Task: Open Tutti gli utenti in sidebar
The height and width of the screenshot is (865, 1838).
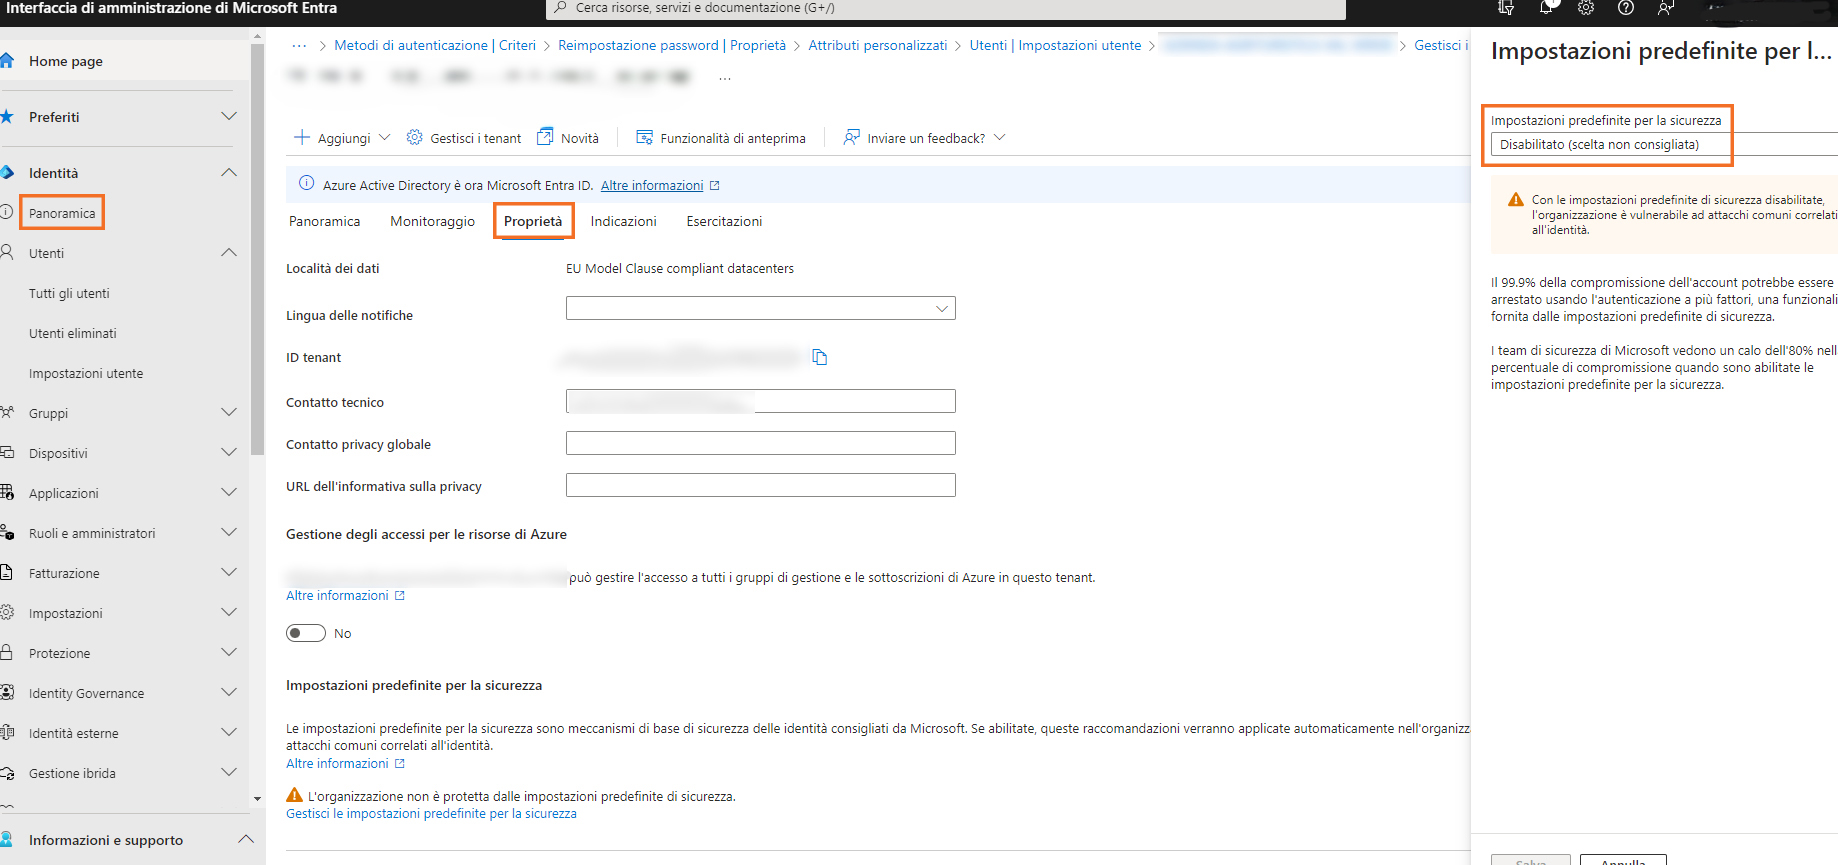Action: [x=69, y=293]
